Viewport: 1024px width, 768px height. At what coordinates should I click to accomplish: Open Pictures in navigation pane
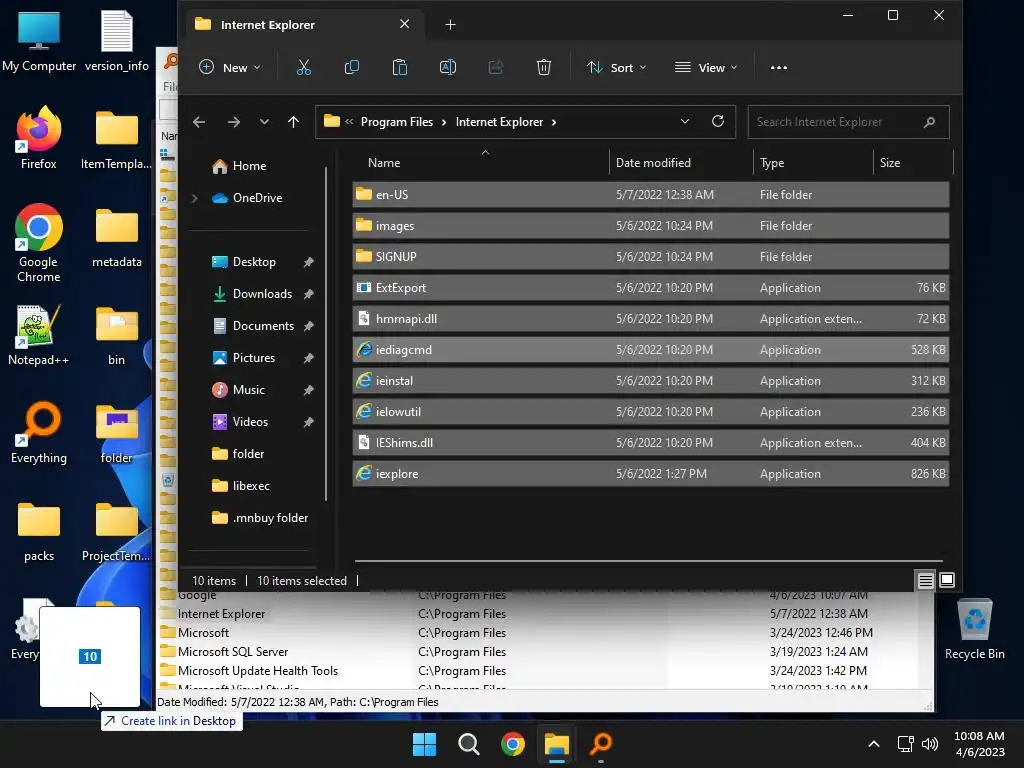point(253,358)
